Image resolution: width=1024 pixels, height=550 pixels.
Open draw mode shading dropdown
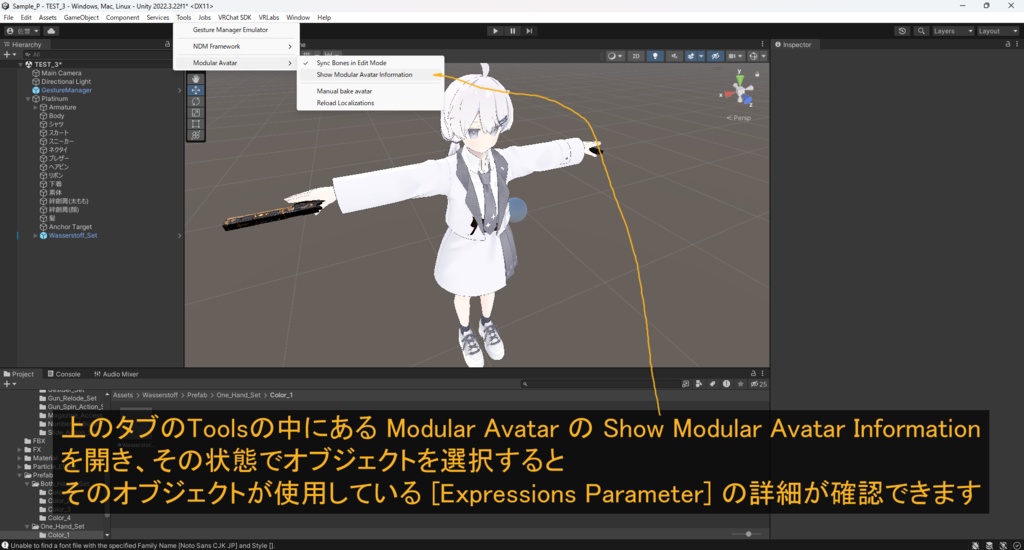click(x=615, y=56)
